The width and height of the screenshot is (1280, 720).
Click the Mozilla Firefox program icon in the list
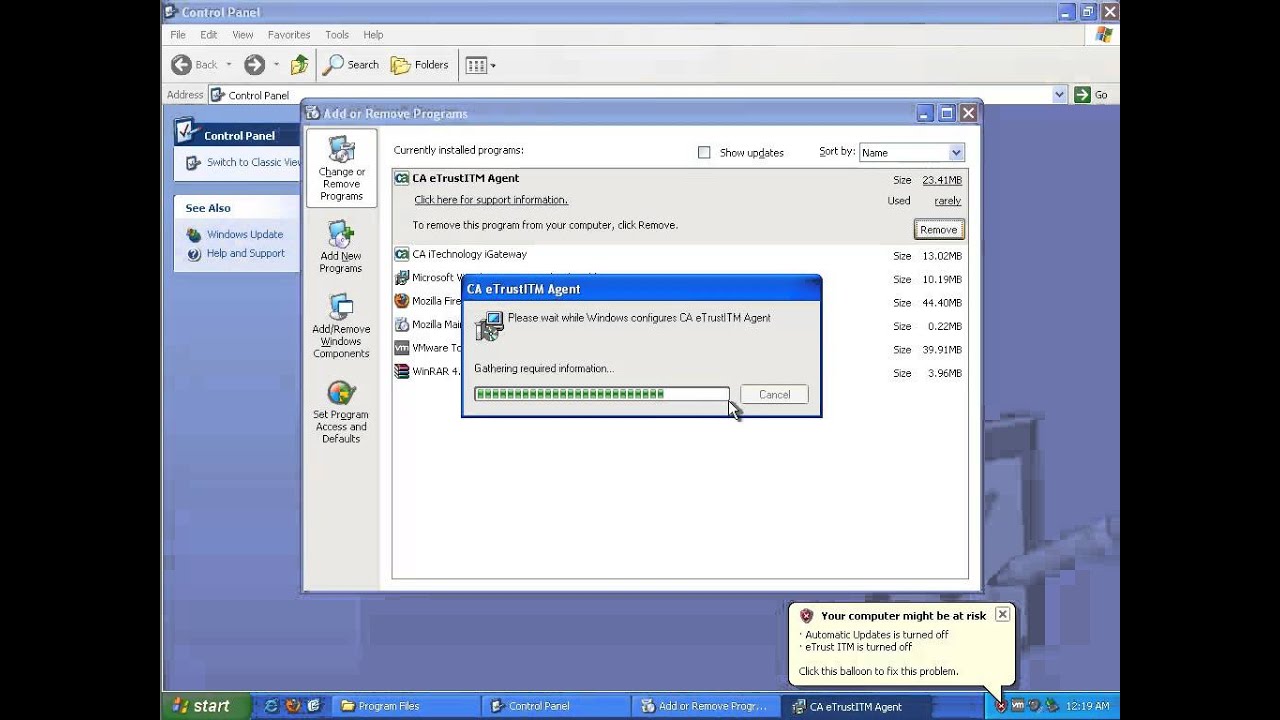402,301
